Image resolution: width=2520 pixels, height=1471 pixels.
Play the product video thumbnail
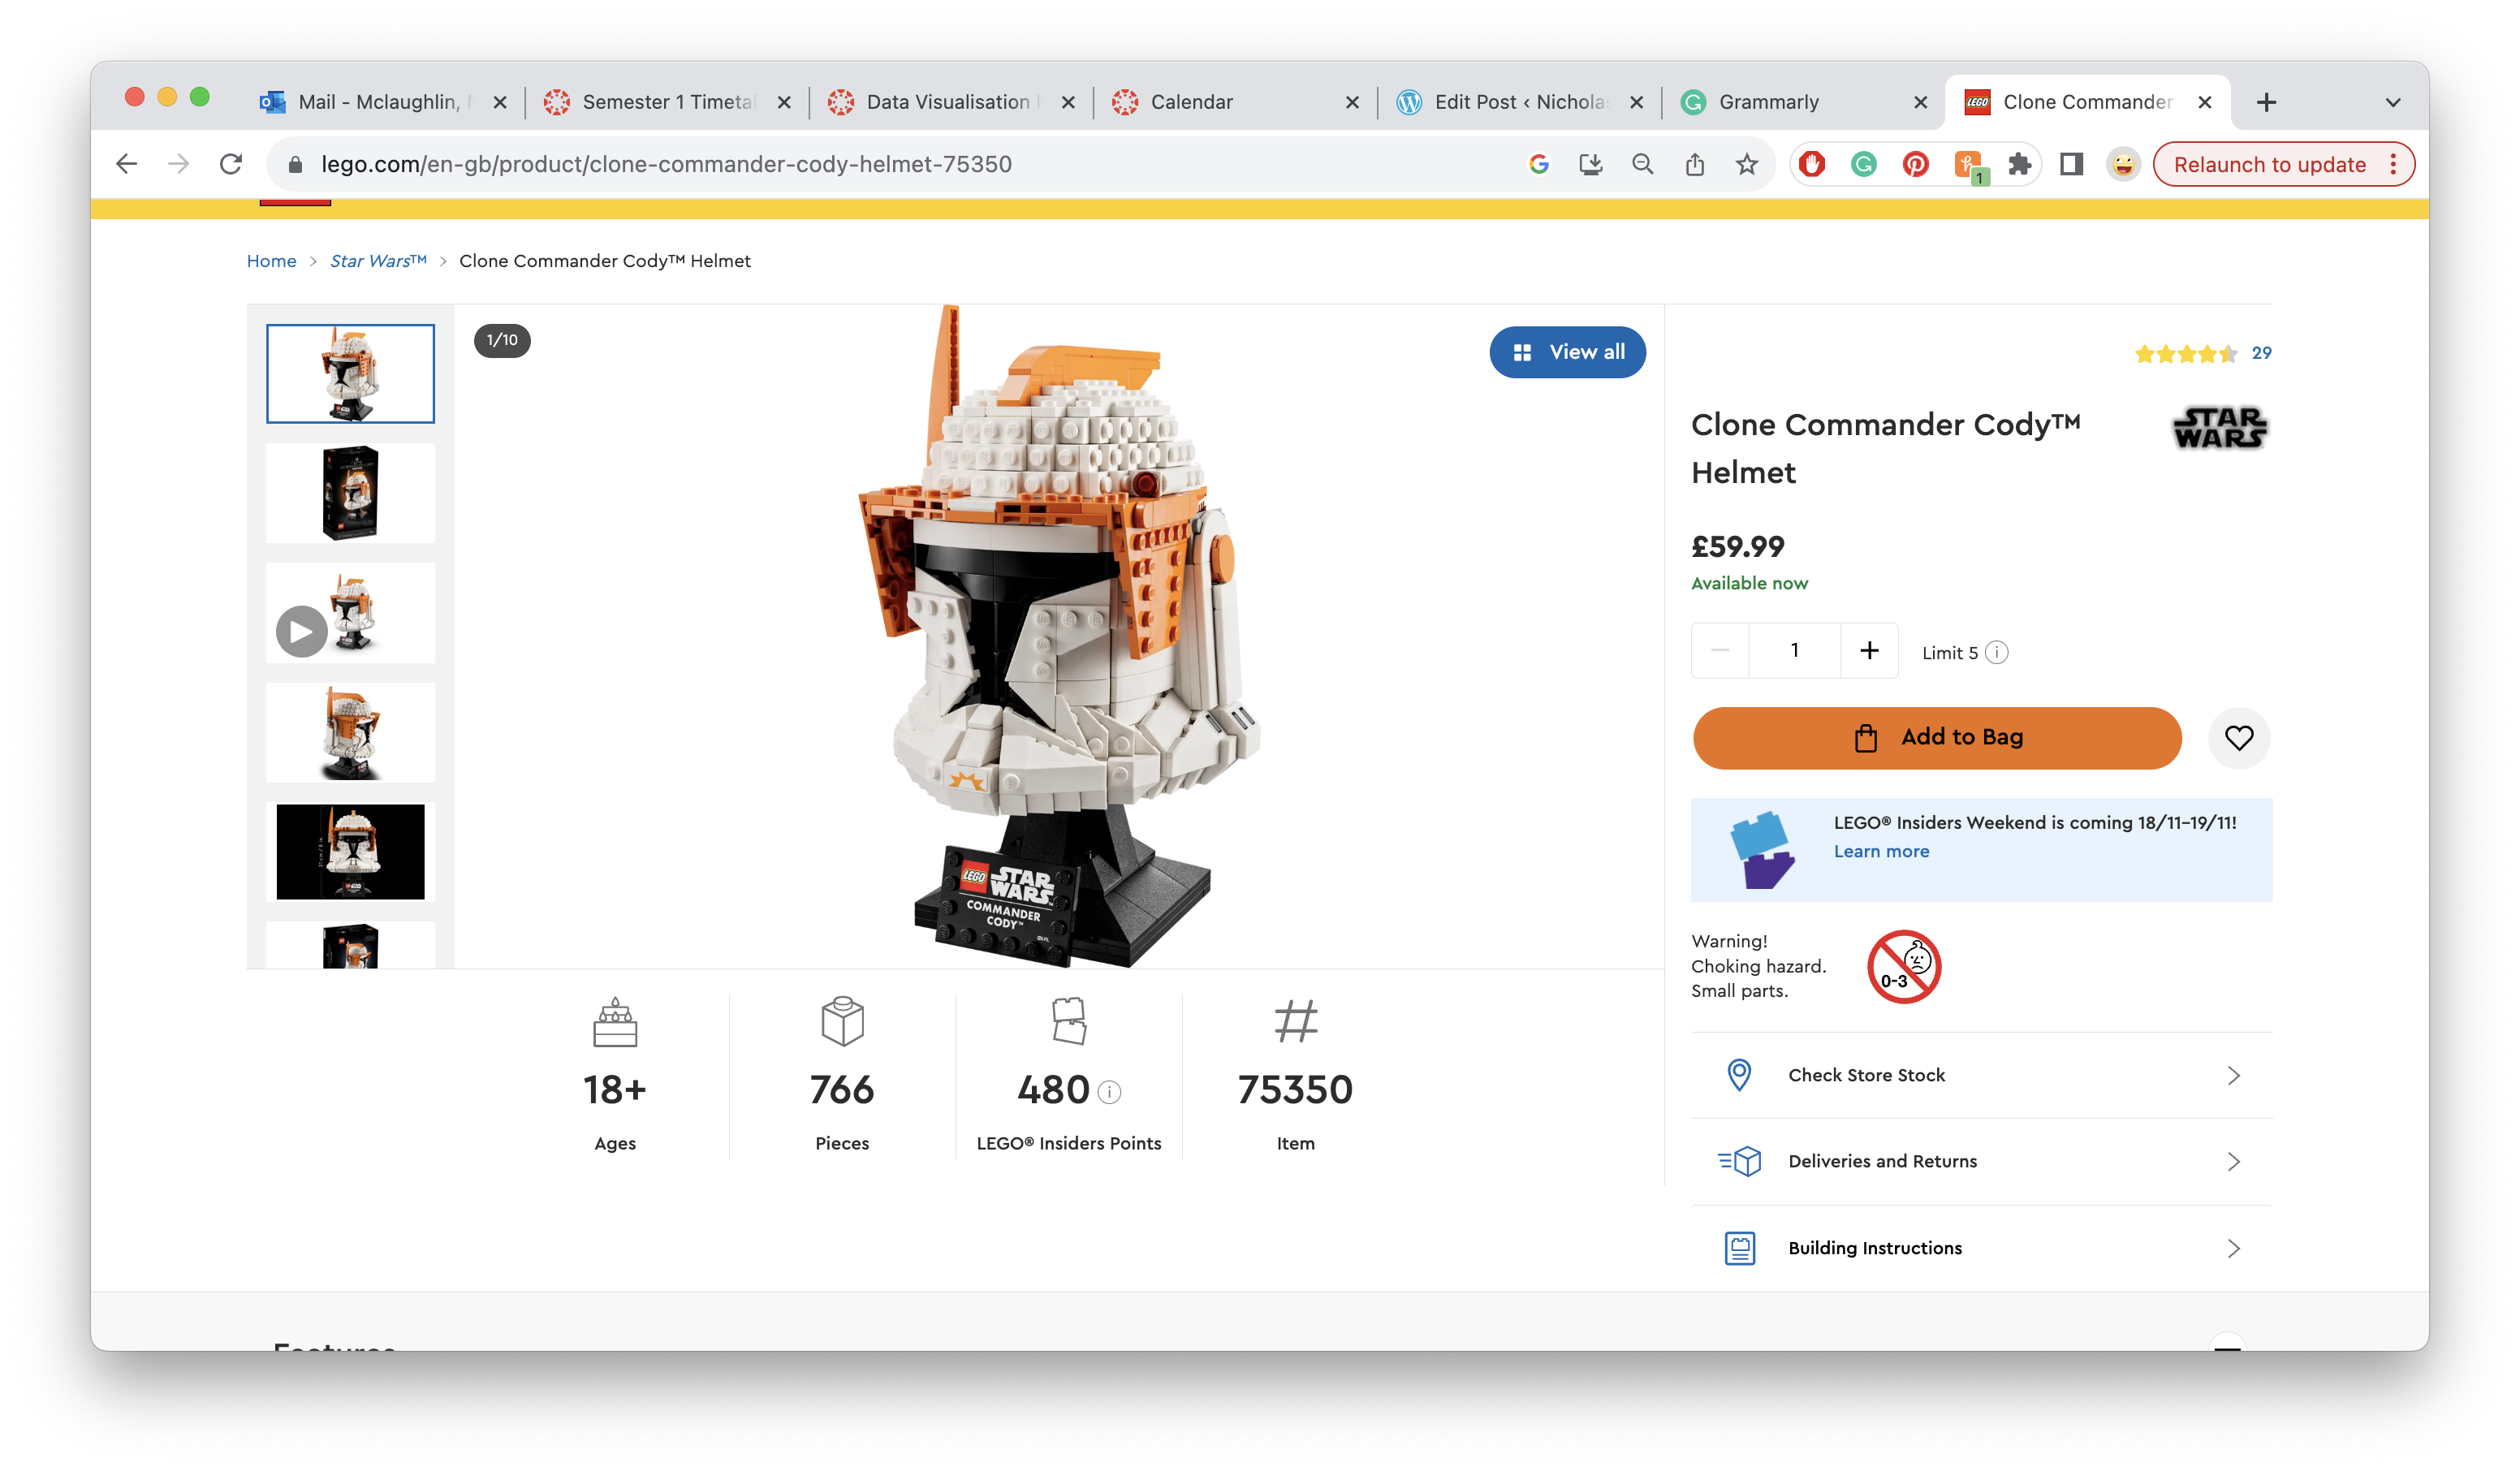click(x=301, y=631)
